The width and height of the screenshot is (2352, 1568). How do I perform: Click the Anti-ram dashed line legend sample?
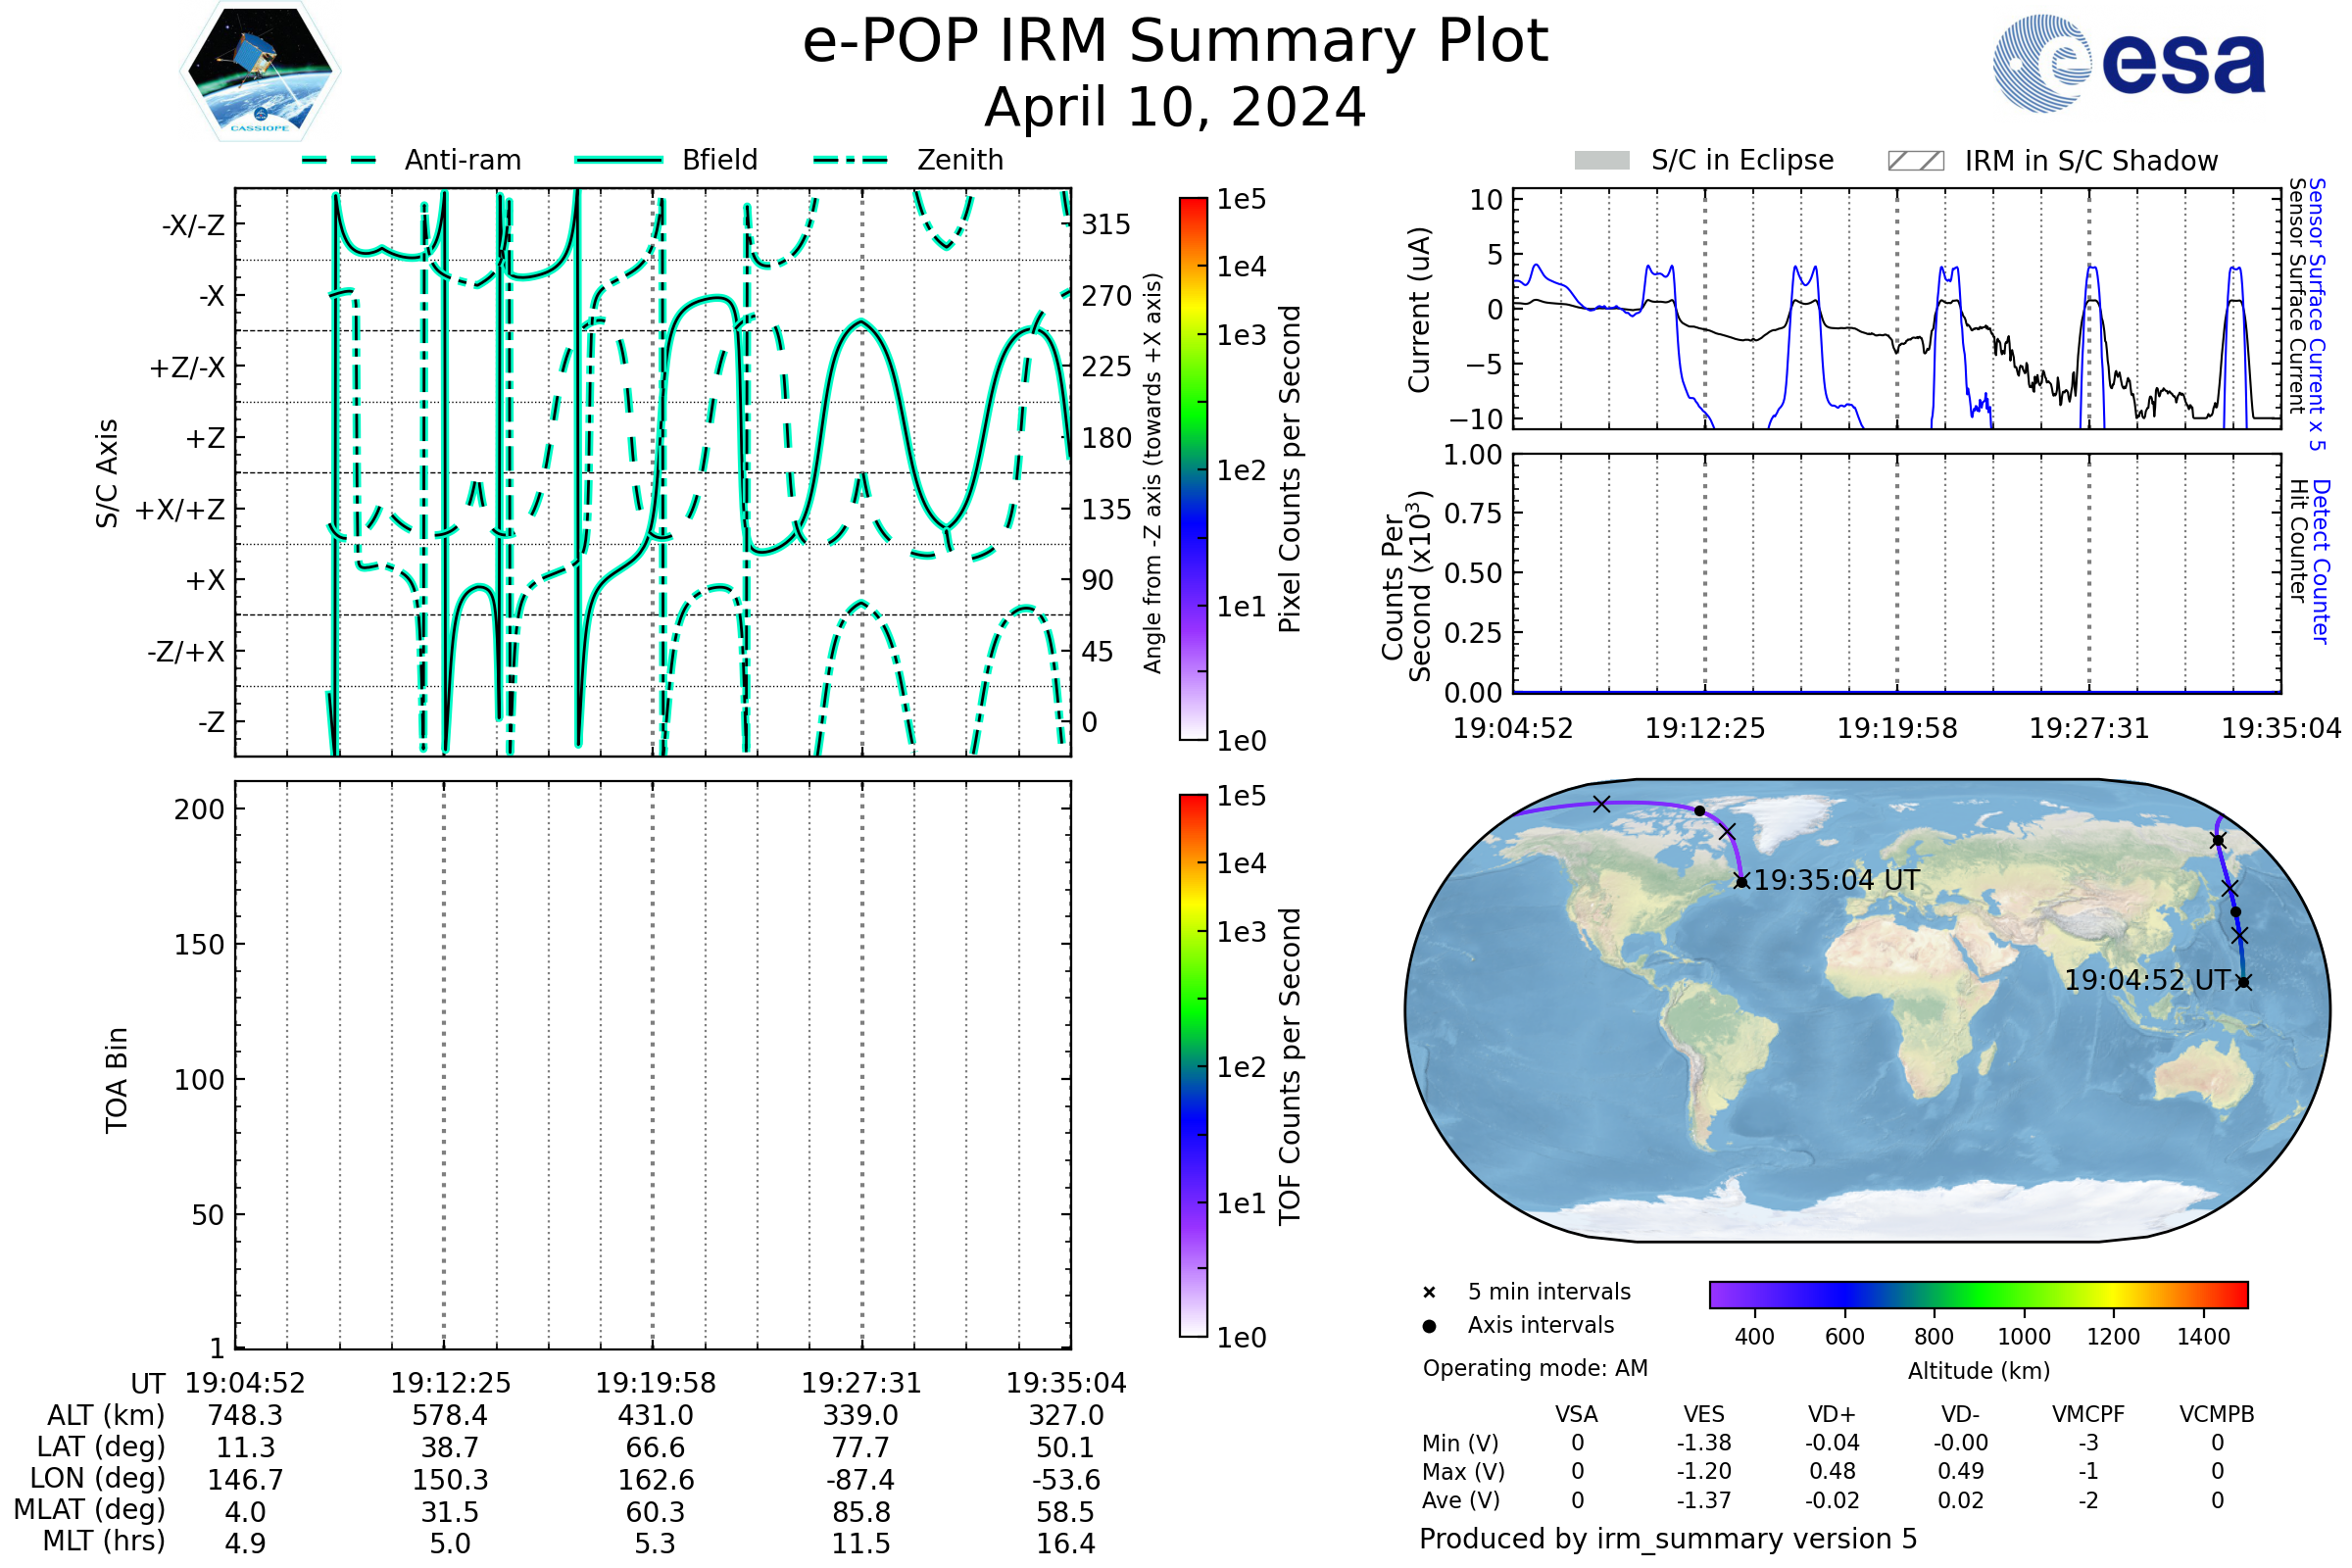[x=339, y=160]
